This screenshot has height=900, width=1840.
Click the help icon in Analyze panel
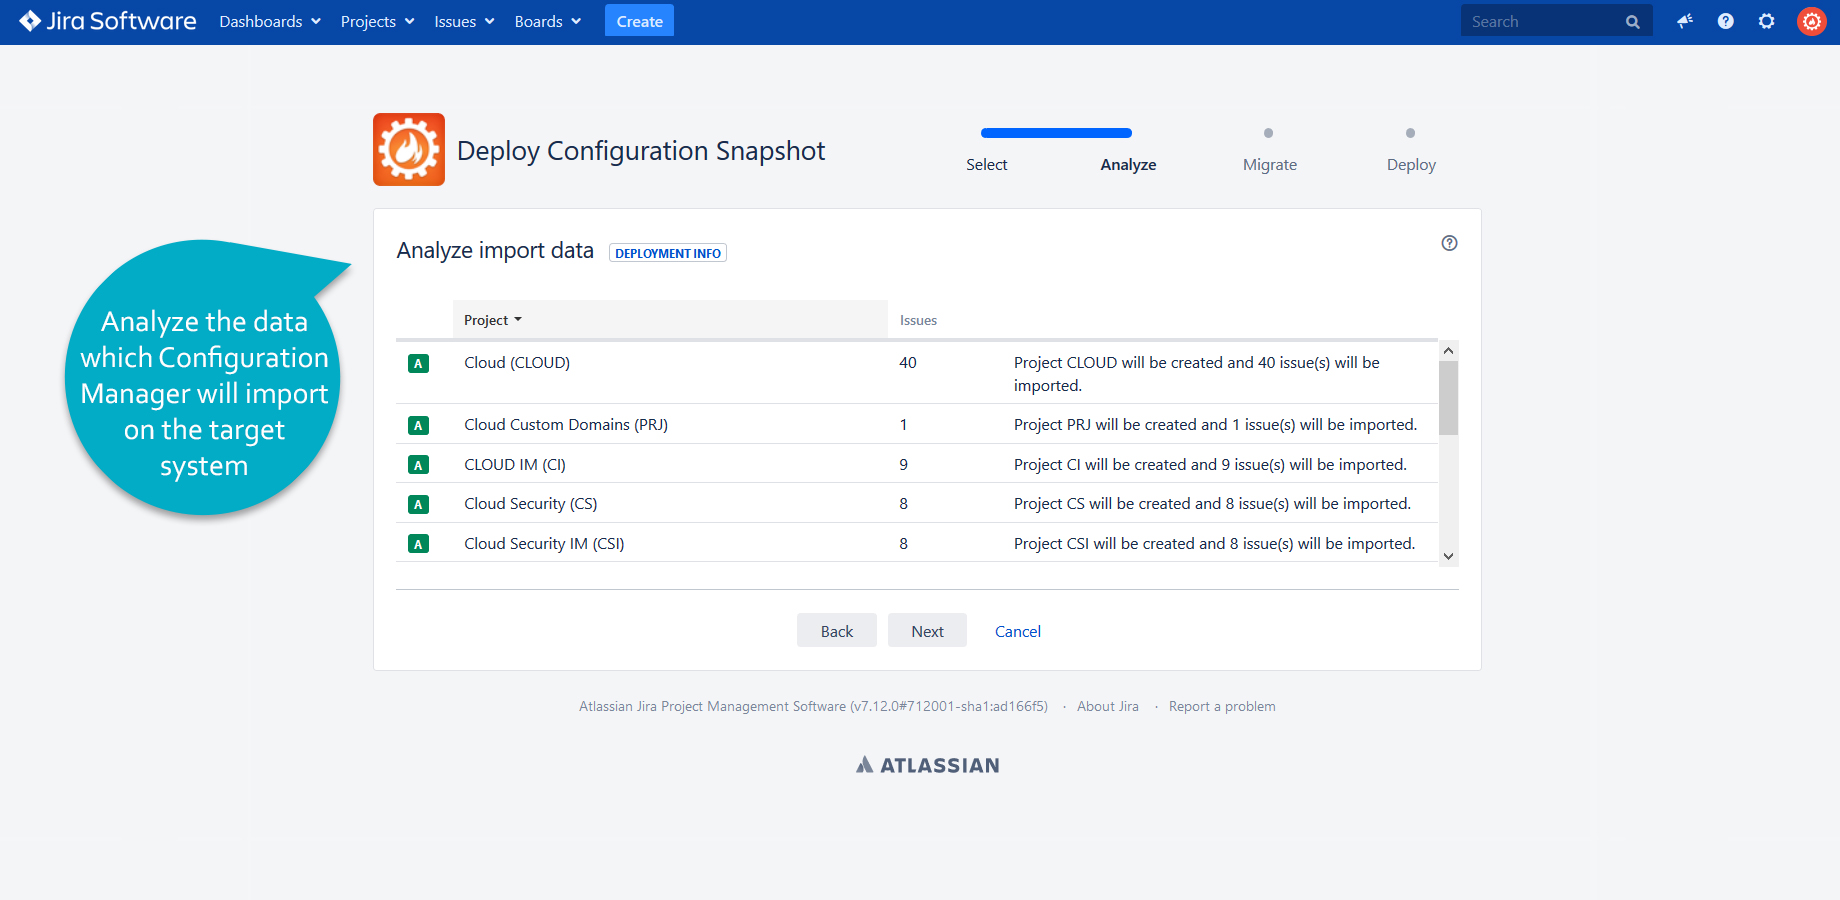pos(1449,243)
